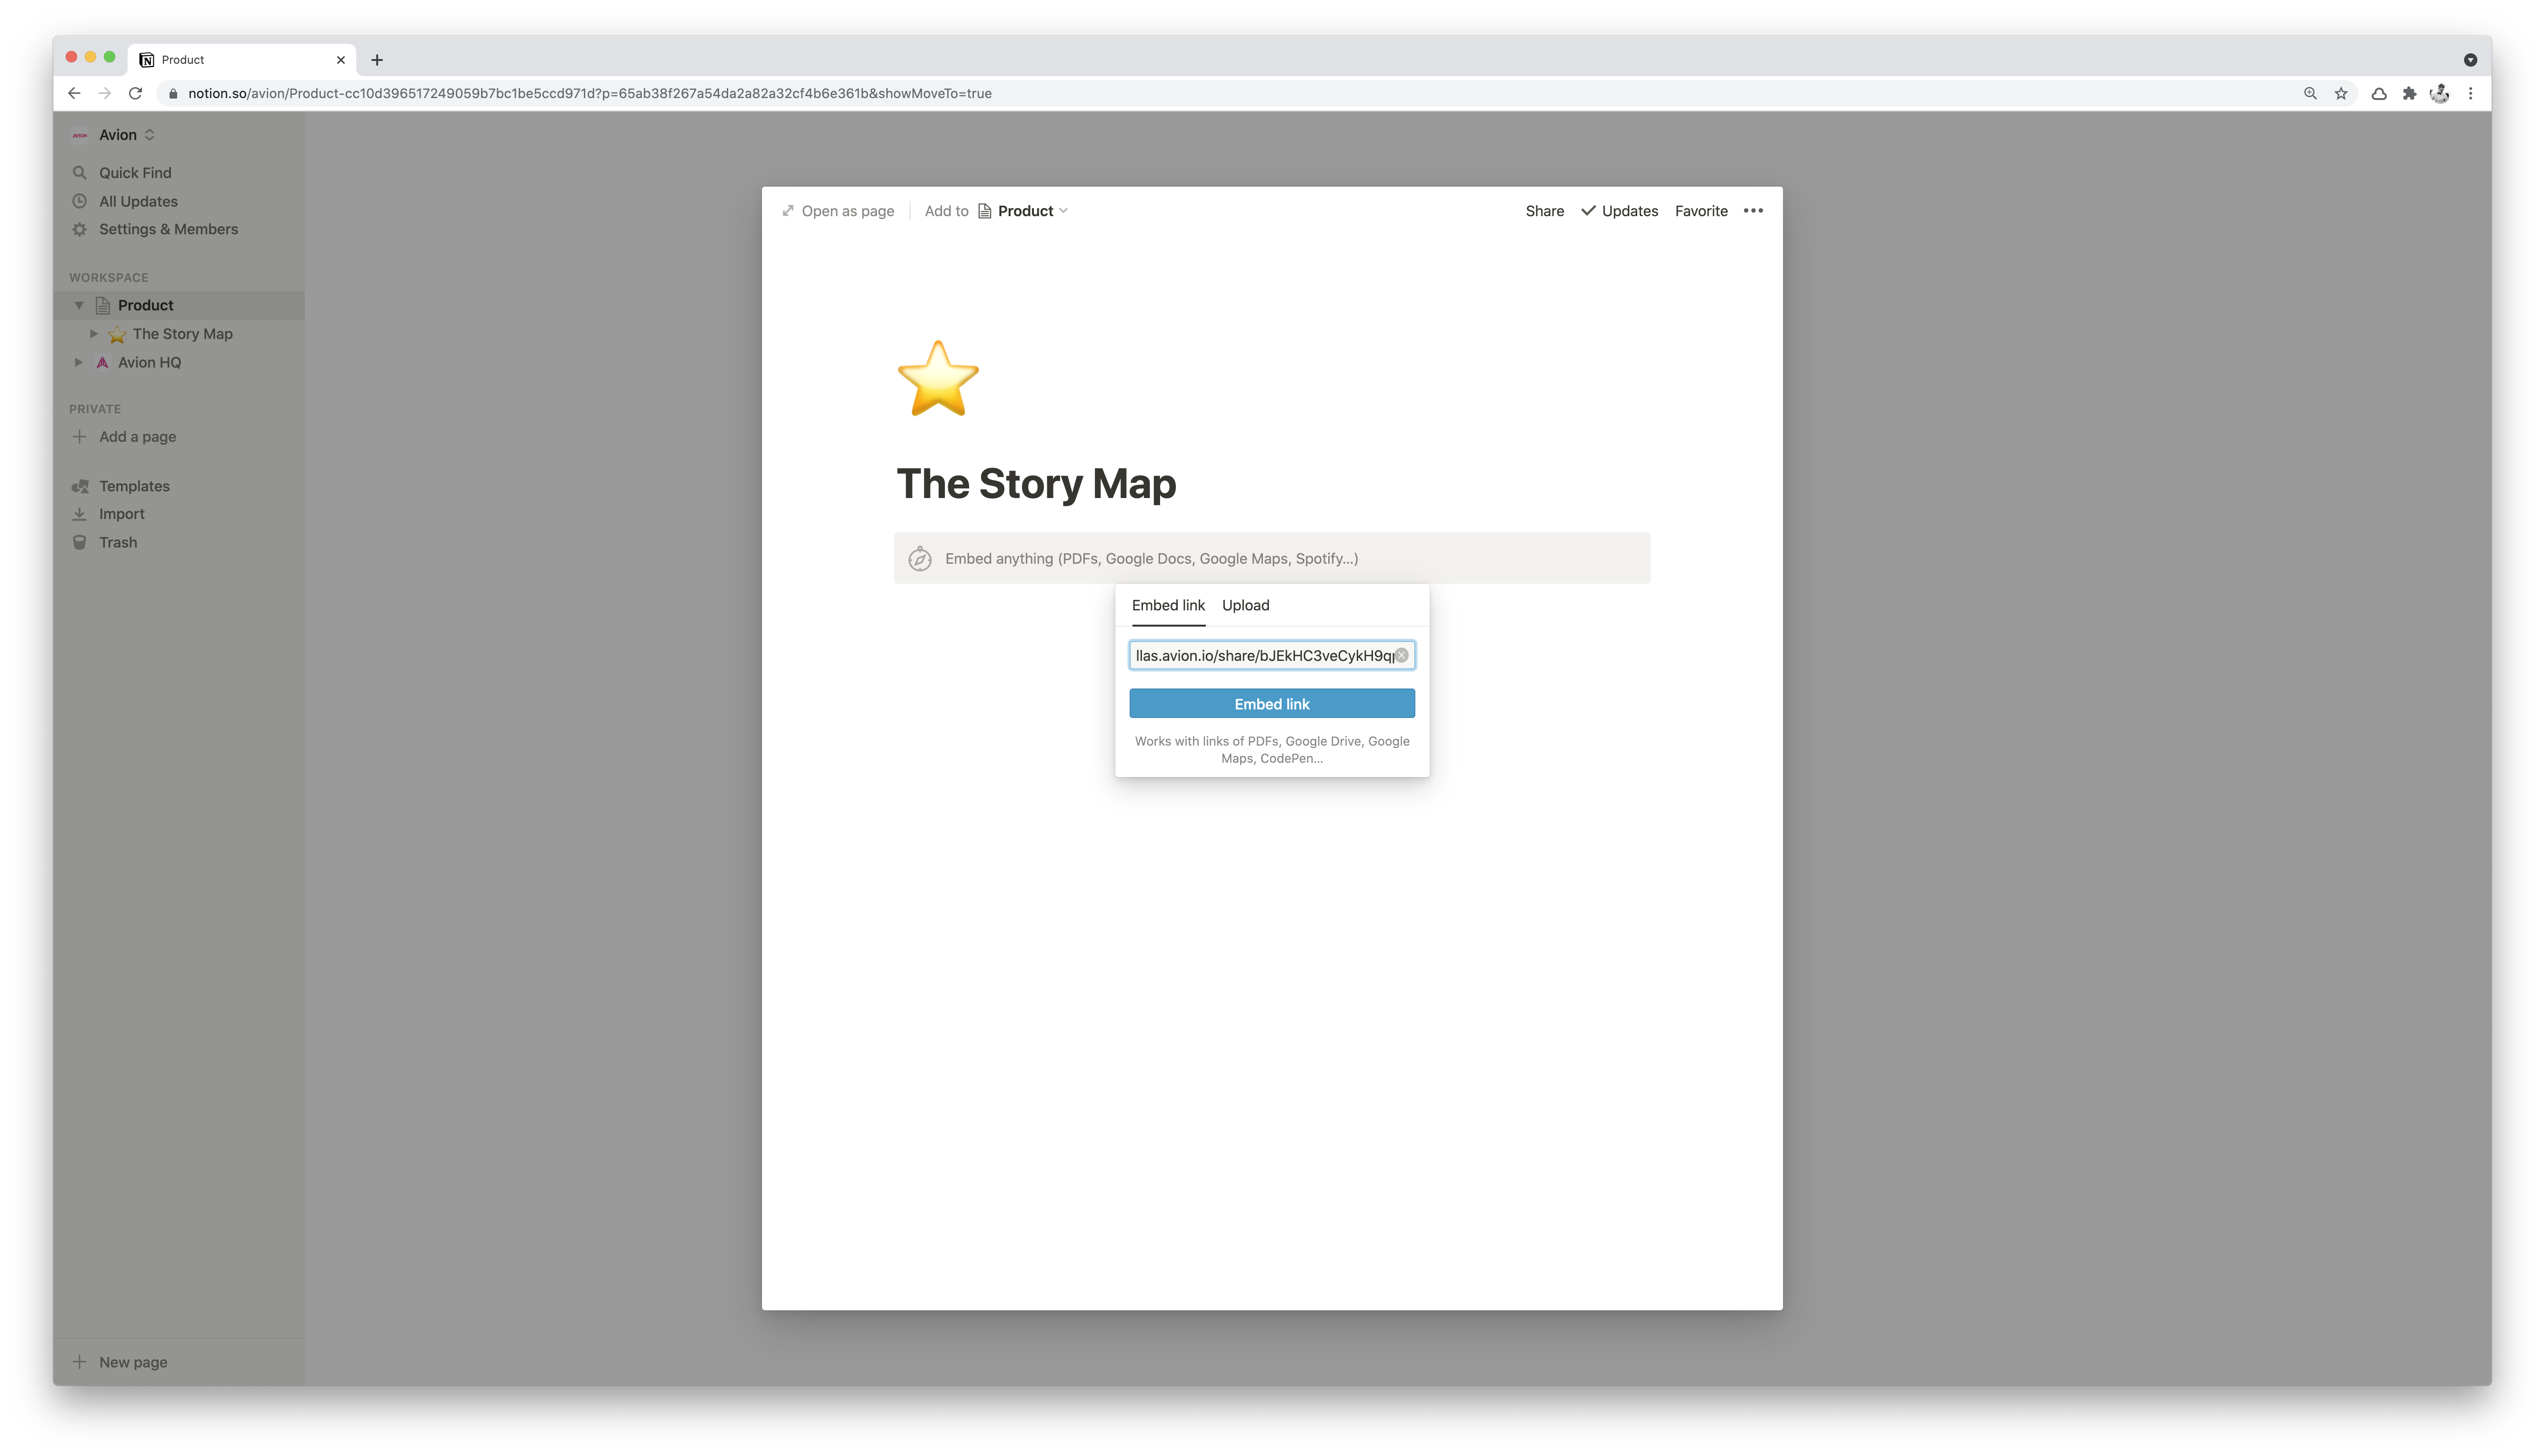Open the Product location dropdown
Image resolution: width=2545 pixels, height=1456 pixels.
coord(1023,211)
